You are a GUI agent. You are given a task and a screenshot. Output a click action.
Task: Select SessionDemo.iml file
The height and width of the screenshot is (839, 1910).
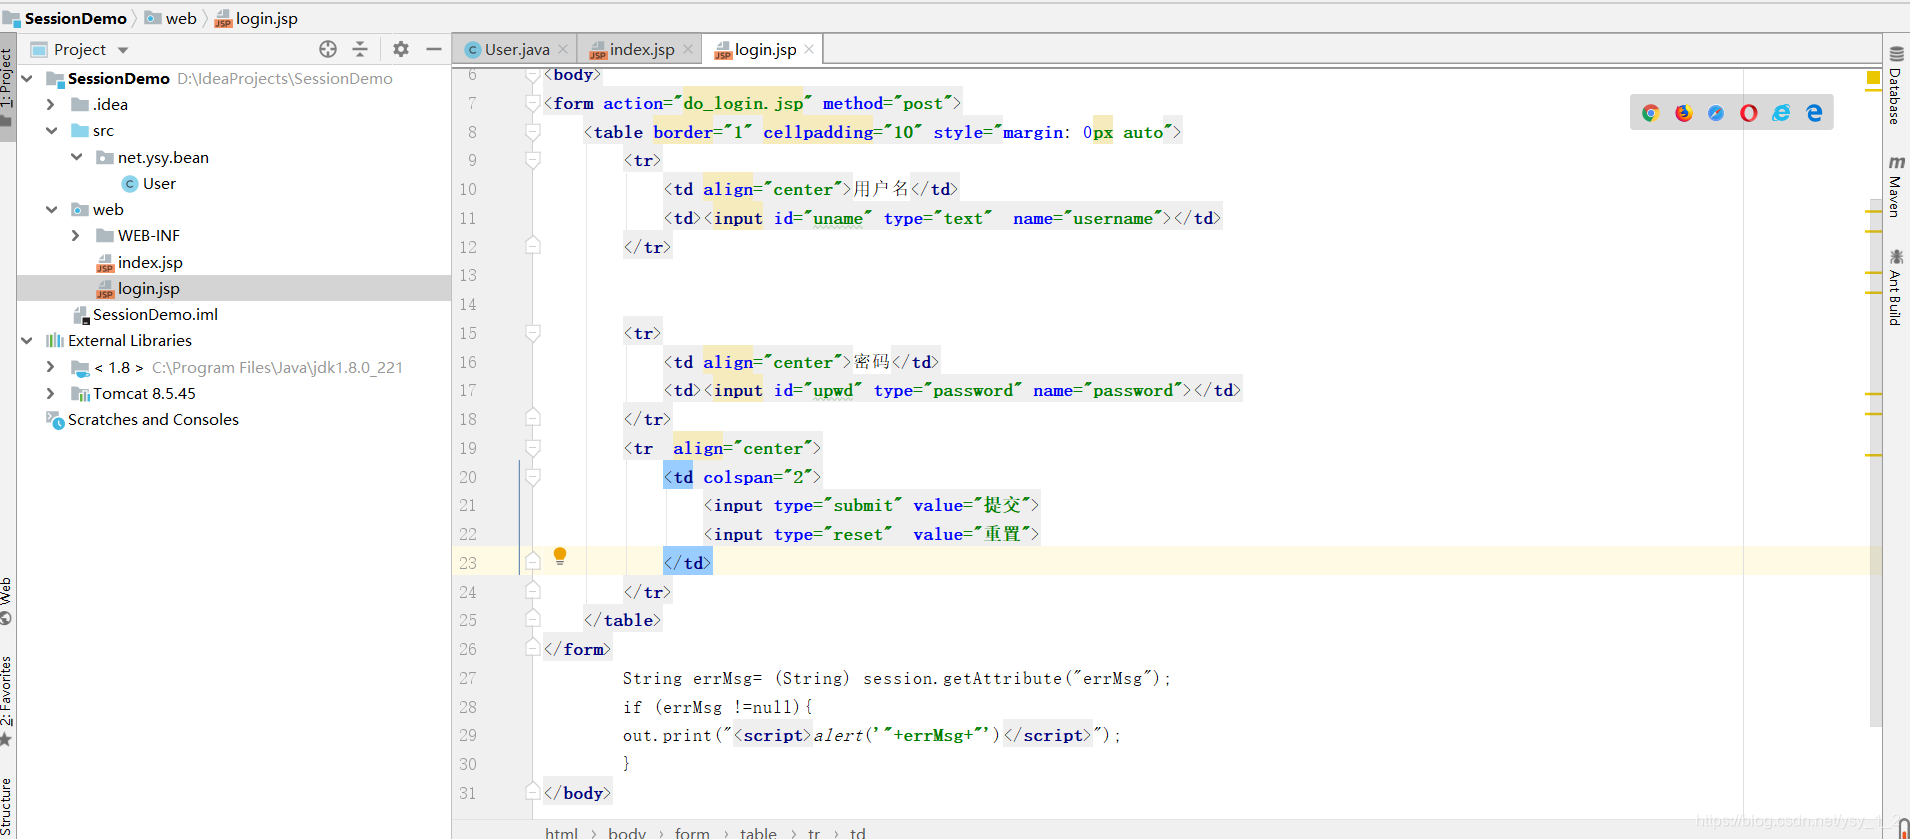pyautogui.click(x=155, y=314)
